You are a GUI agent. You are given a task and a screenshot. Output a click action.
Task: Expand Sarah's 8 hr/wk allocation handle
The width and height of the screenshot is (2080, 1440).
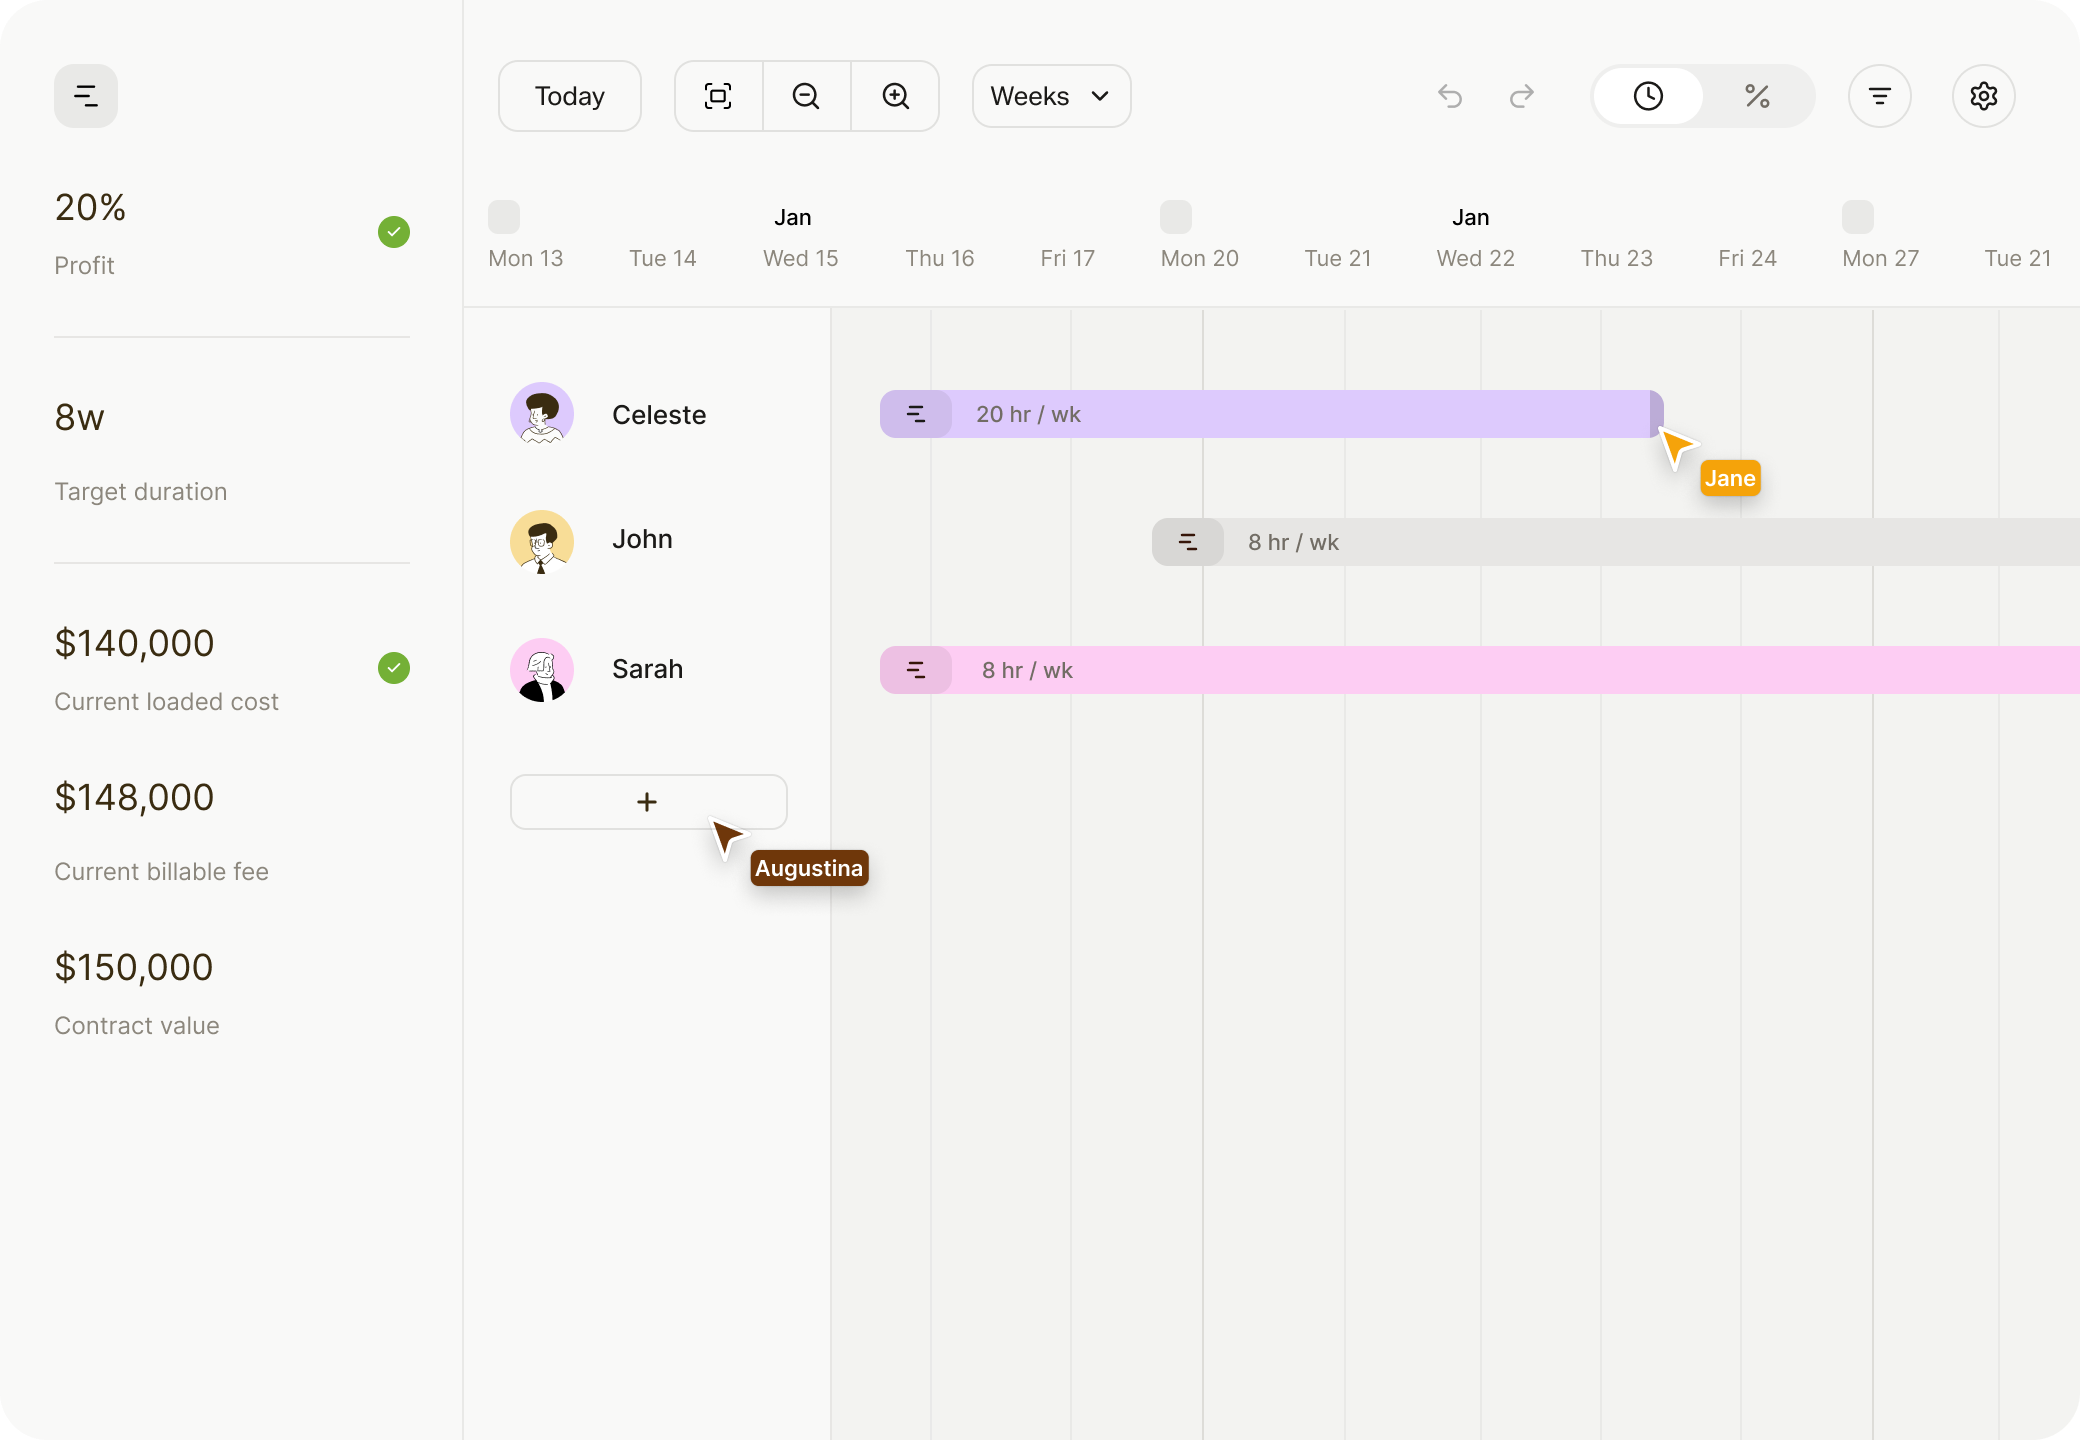(x=916, y=670)
